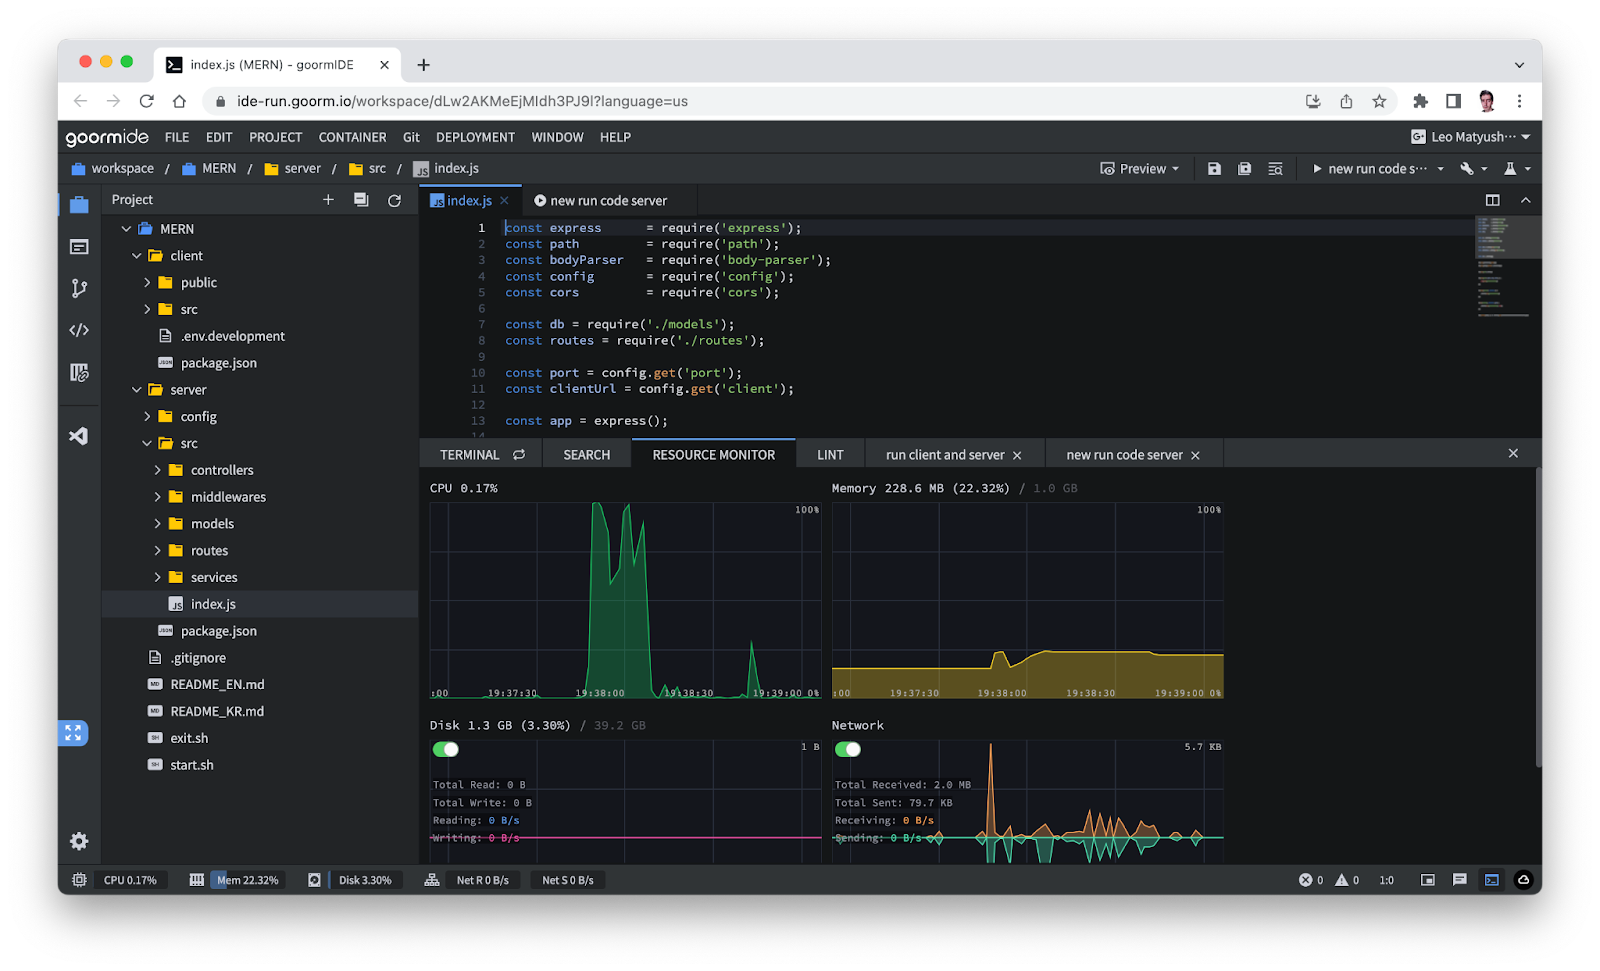Click the bottom panel vertical scrollbar
Image resolution: width=1600 pixels, height=971 pixels.
(x=1538, y=616)
